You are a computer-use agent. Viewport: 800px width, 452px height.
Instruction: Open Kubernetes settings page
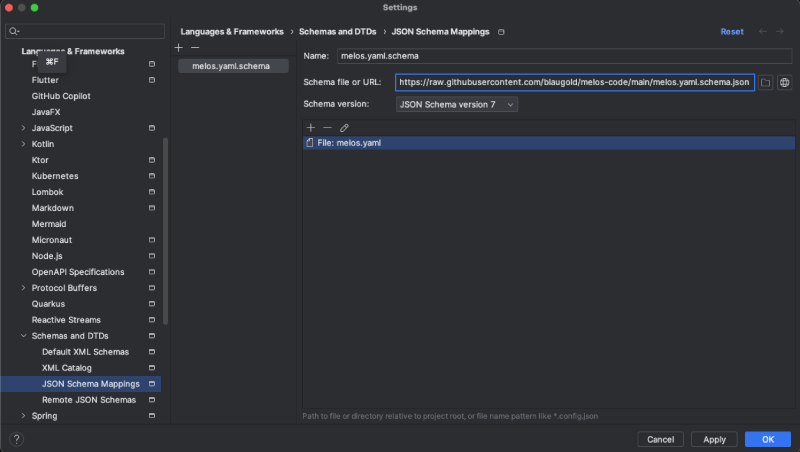55,176
